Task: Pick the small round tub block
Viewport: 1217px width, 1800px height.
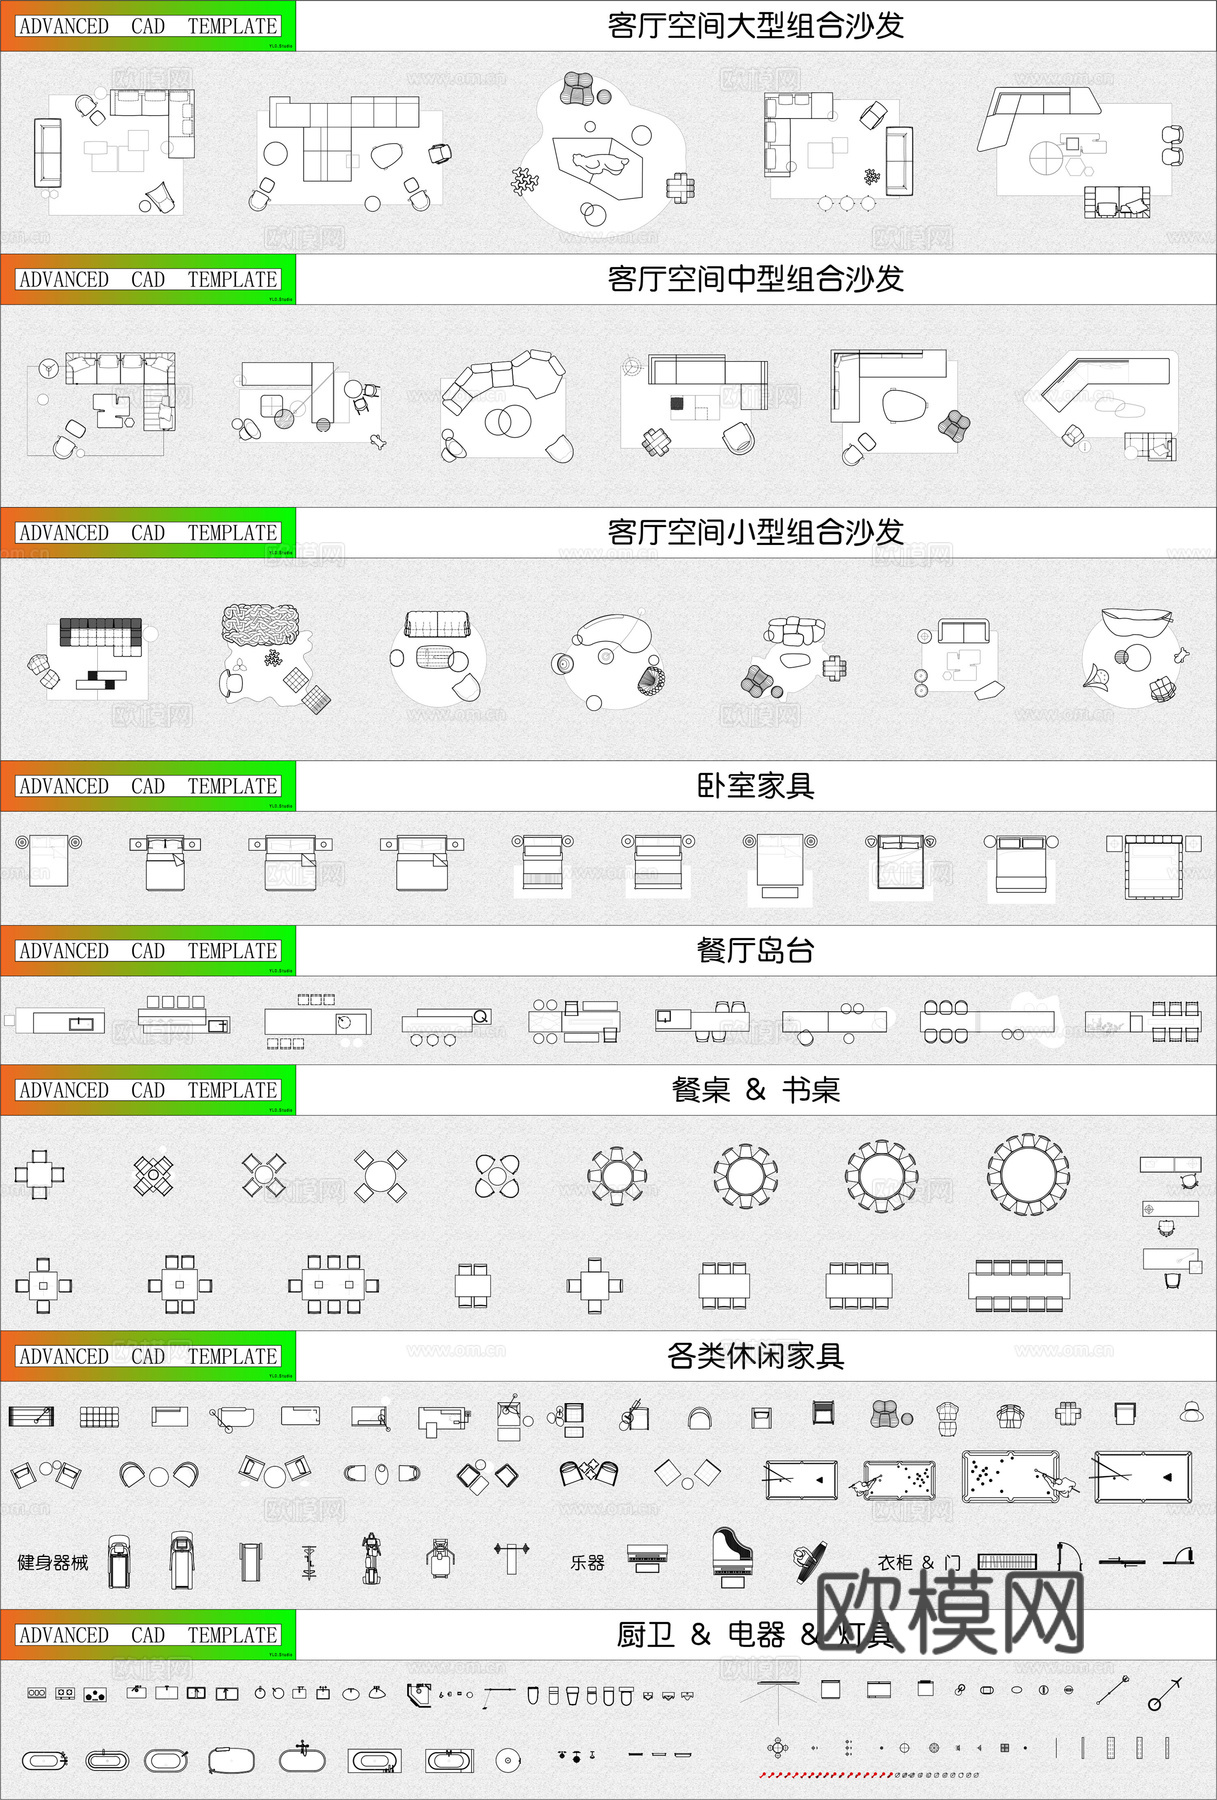Action: pyautogui.click(x=509, y=1759)
